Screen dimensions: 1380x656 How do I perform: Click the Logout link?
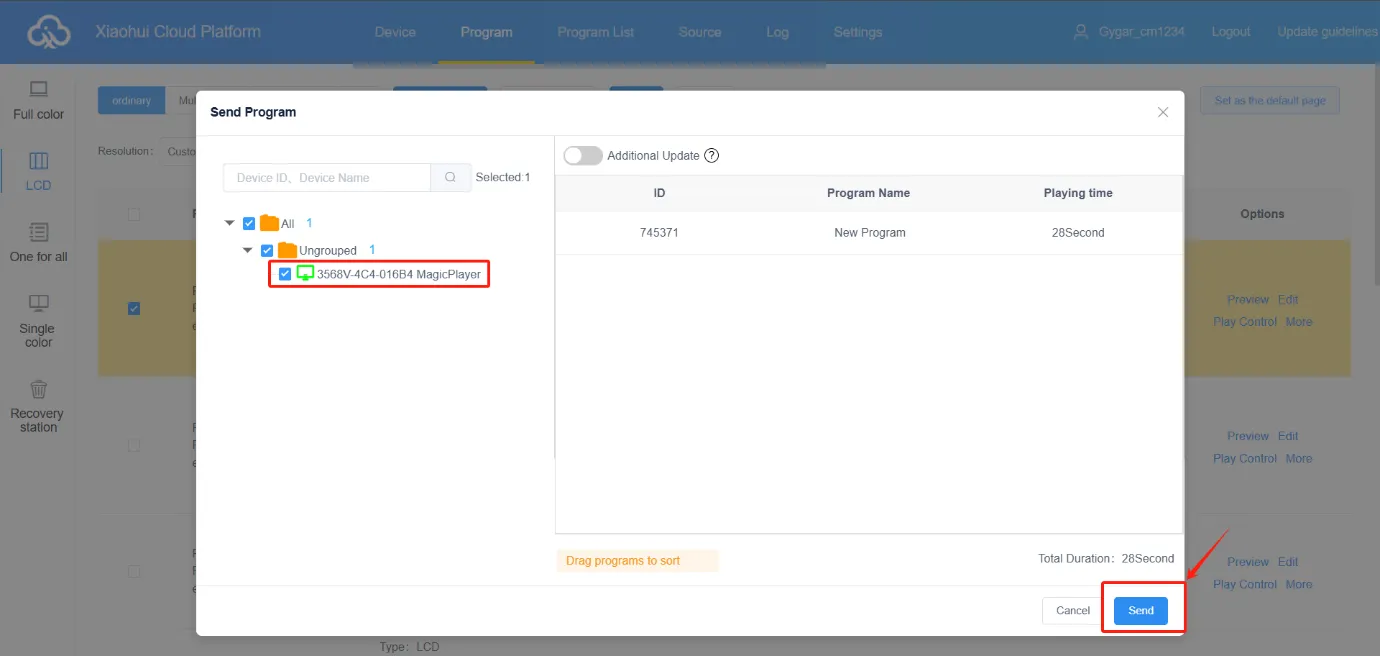pos(1231,32)
